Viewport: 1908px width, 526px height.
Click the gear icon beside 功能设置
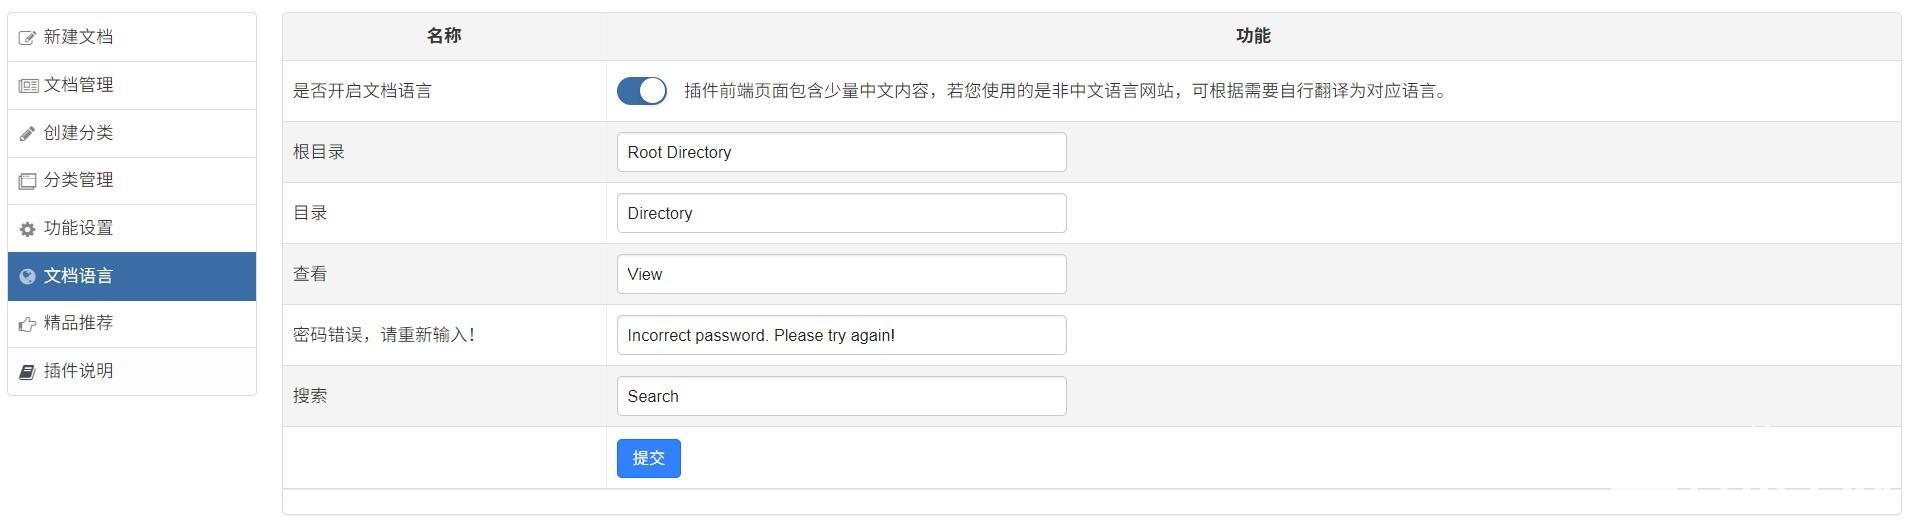(x=27, y=229)
